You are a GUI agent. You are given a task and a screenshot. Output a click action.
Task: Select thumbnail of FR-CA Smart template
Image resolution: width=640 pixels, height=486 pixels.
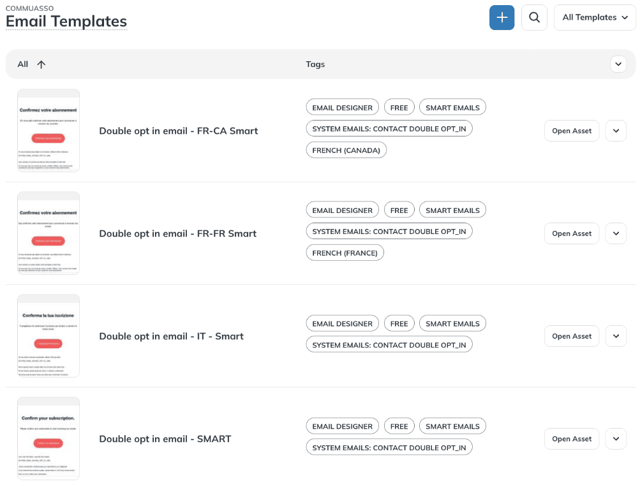click(49, 130)
